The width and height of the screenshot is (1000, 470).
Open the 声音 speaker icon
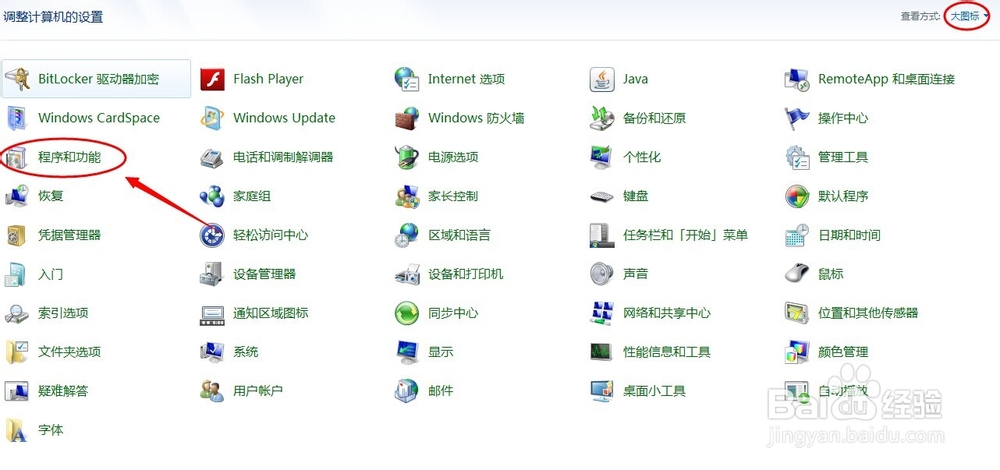602,274
